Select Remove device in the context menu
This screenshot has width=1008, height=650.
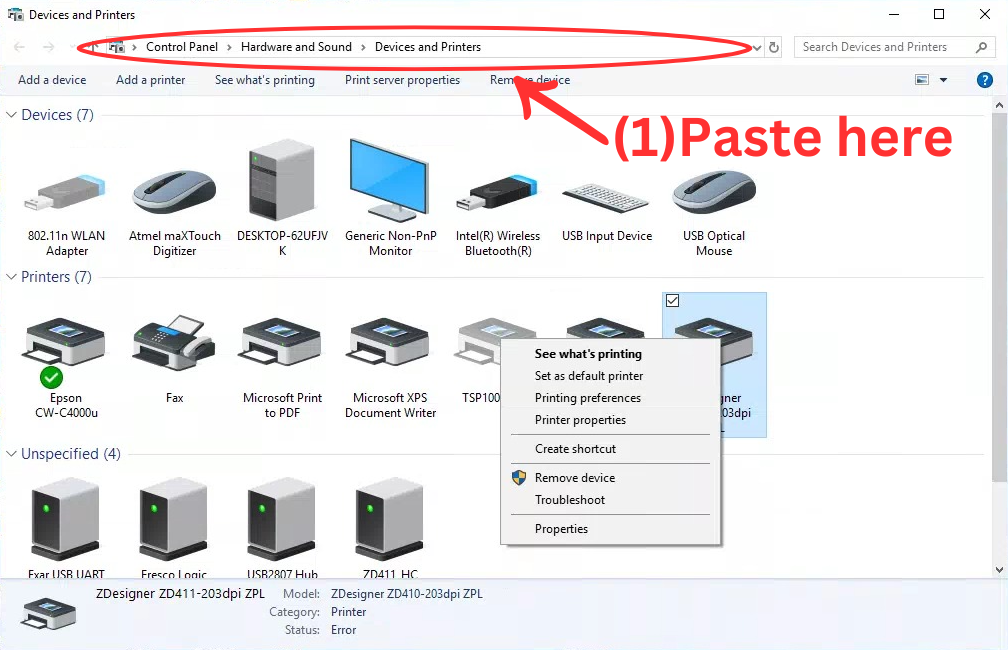click(x=575, y=477)
